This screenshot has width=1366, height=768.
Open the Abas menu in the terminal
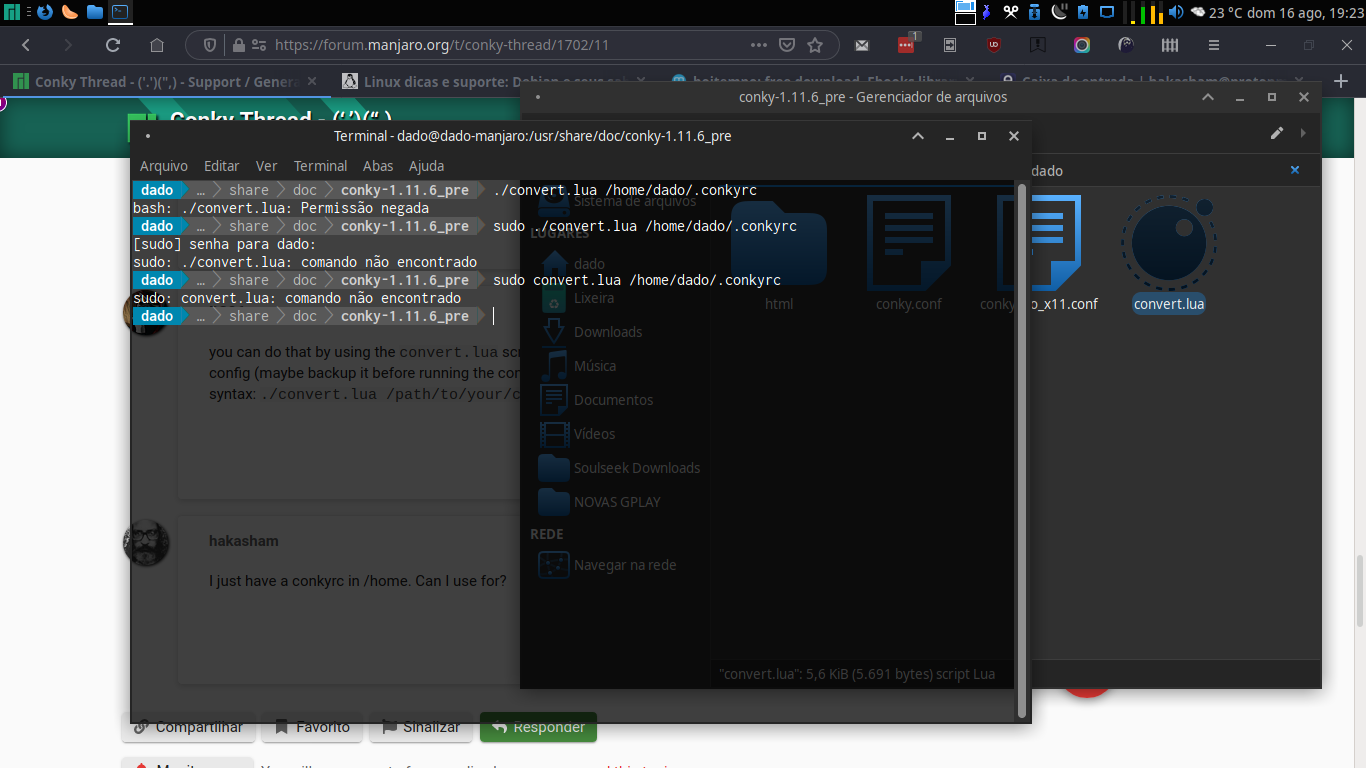[x=378, y=166]
